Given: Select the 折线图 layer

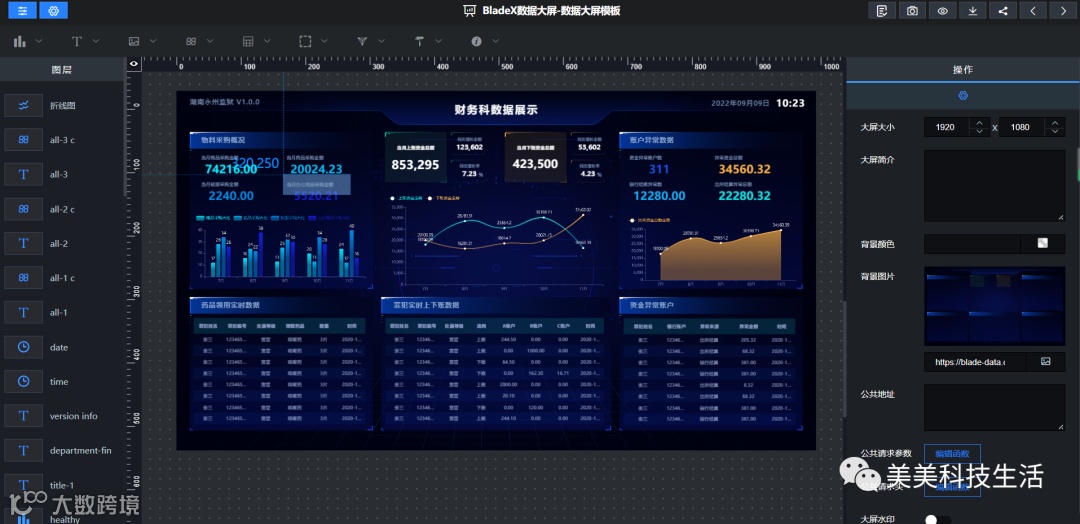Looking at the screenshot, I should pyautogui.click(x=62, y=105).
